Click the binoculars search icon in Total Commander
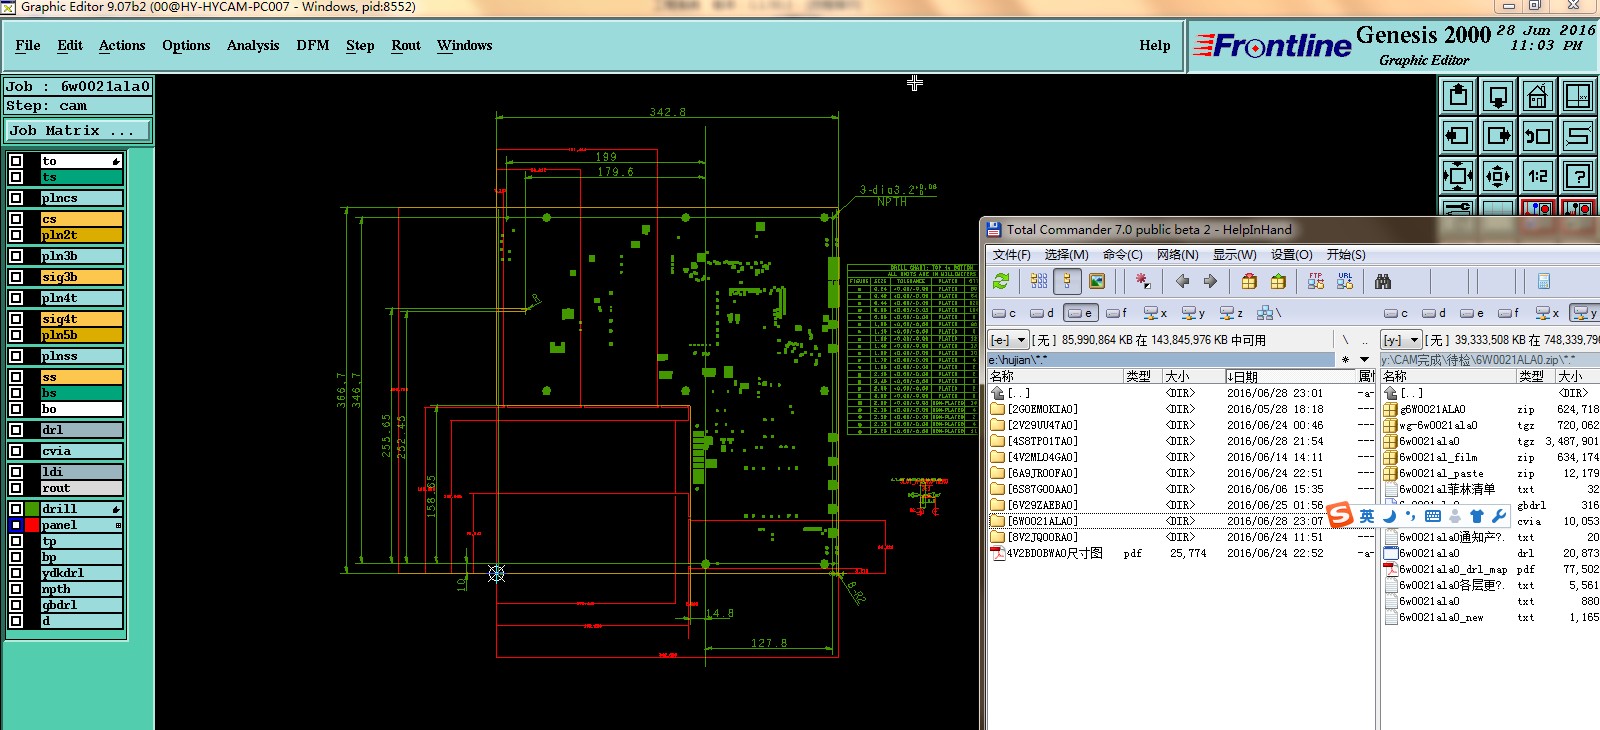 coord(1383,282)
